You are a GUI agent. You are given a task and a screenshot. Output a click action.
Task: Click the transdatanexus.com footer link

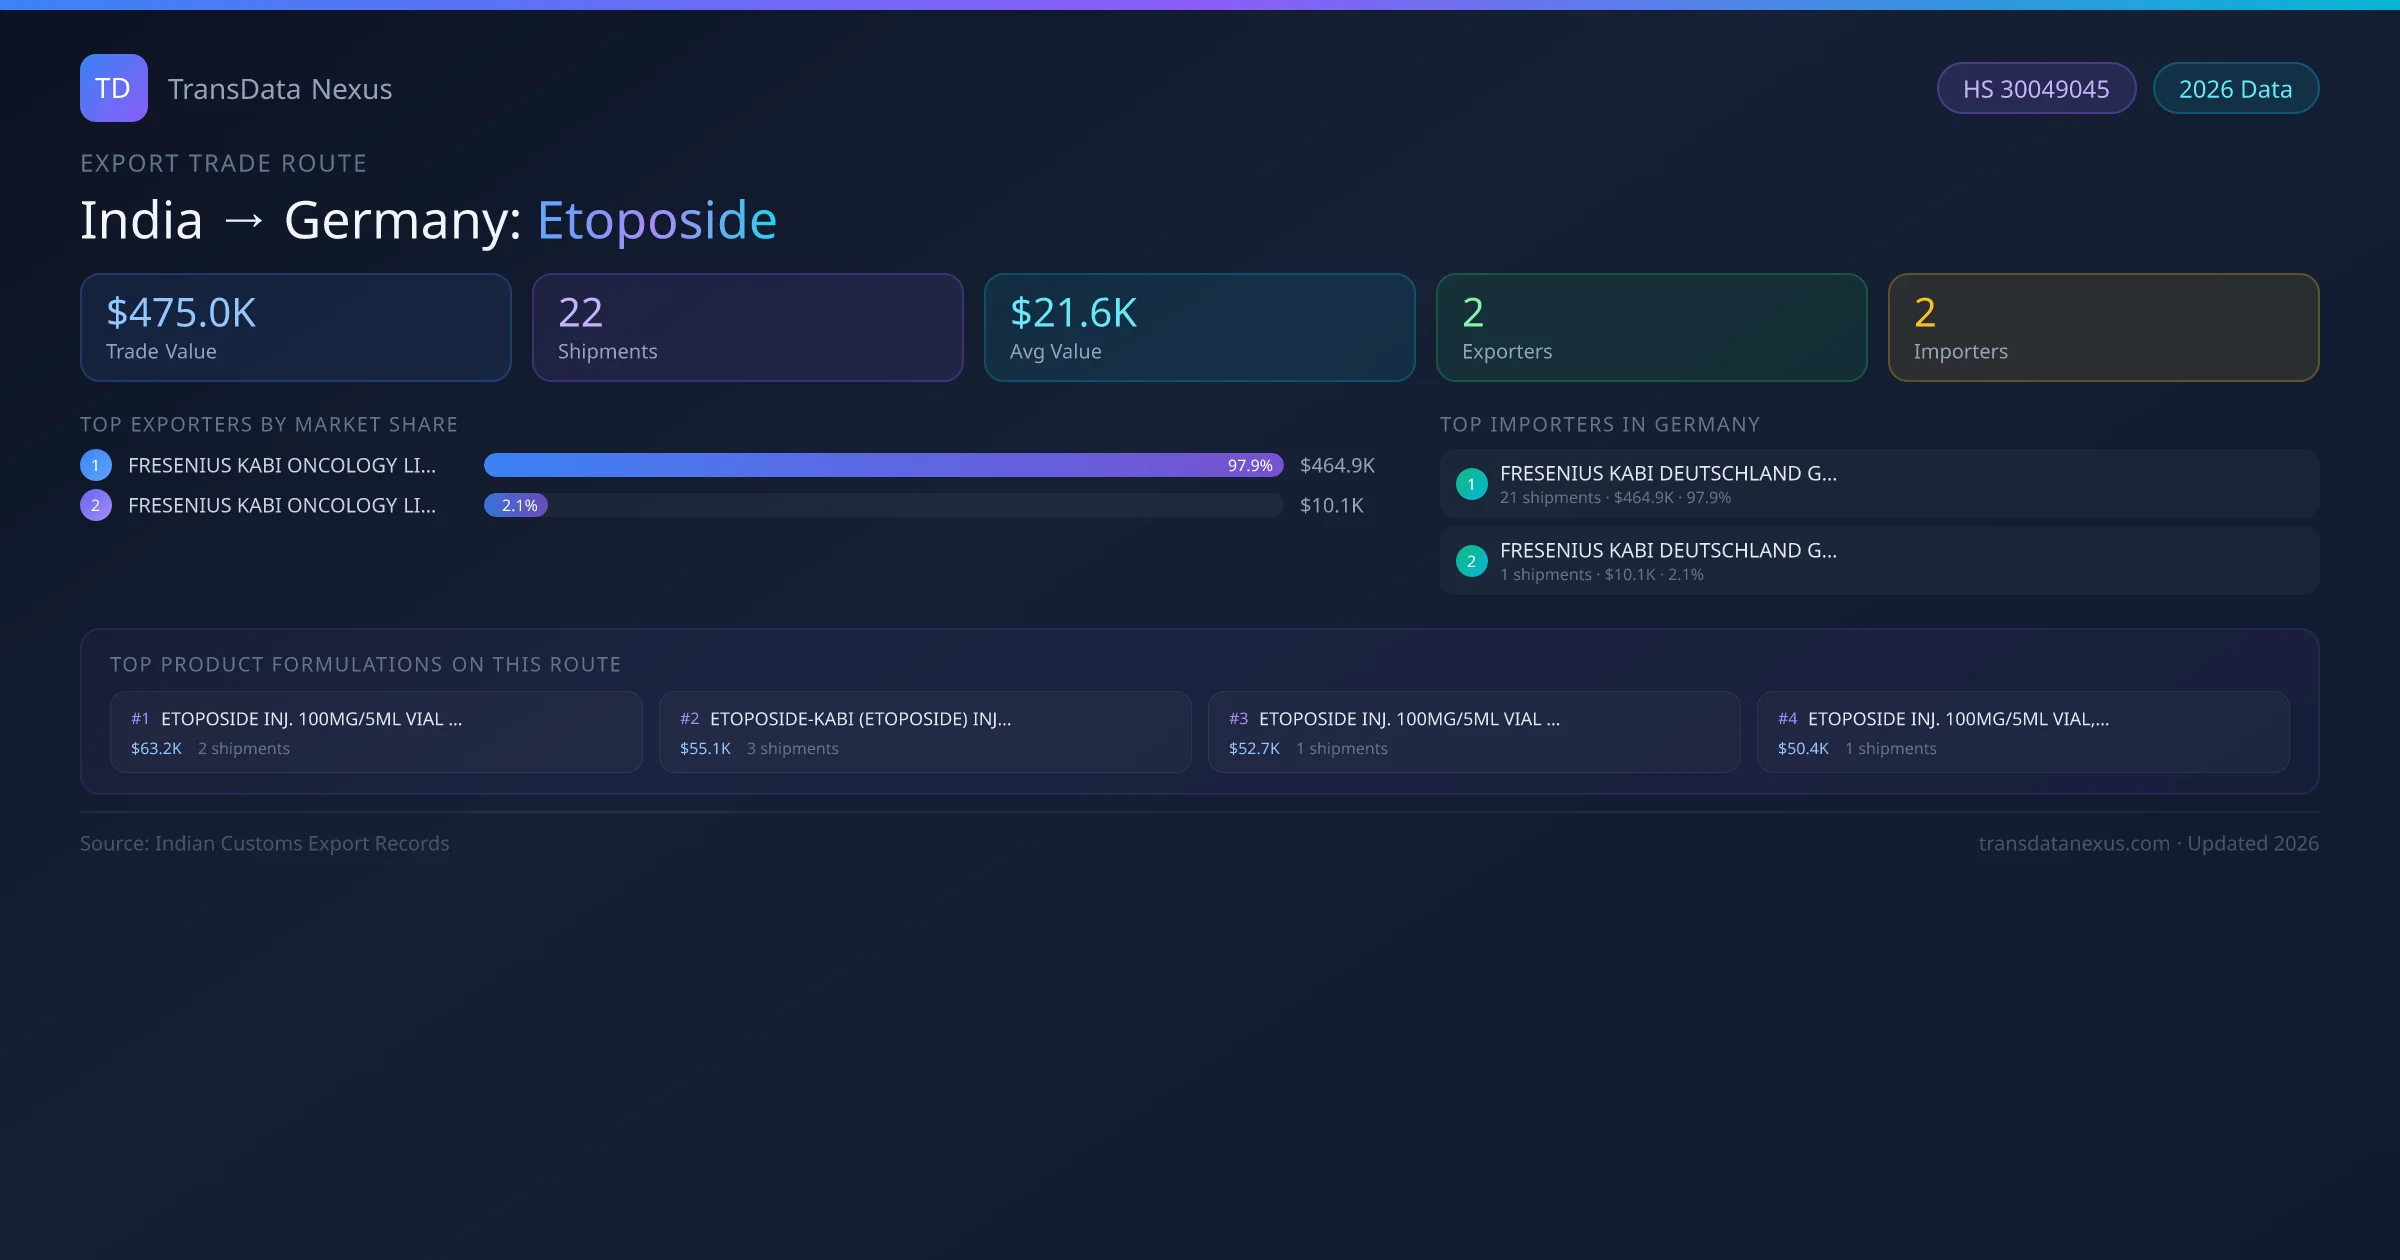pyautogui.click(x=2073, y=843)
